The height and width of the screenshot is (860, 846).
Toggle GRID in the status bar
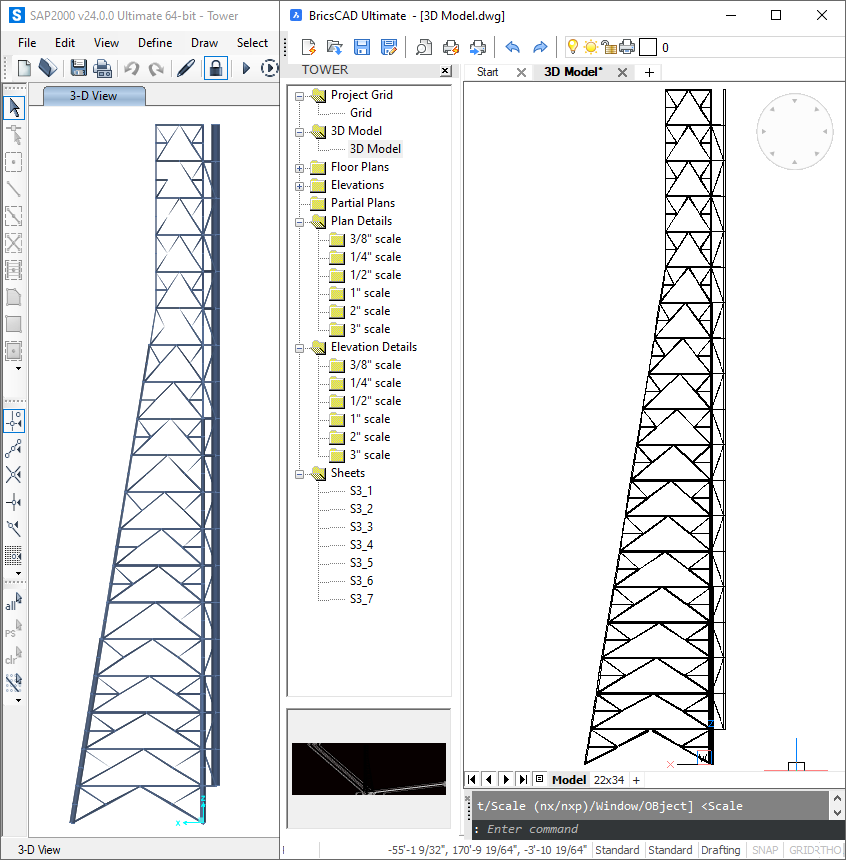[799, 850]
